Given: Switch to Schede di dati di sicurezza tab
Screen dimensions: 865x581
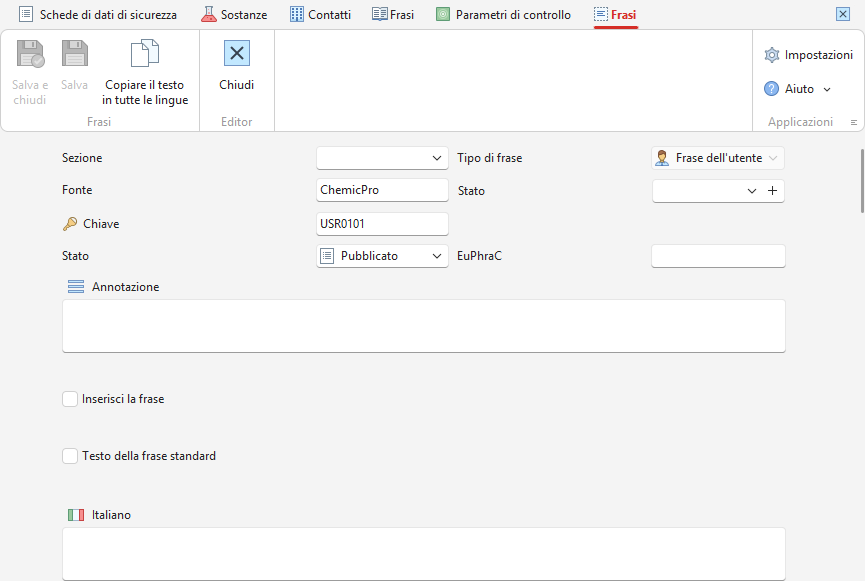Looking at the screenshot, I should (x=98, y=14).
